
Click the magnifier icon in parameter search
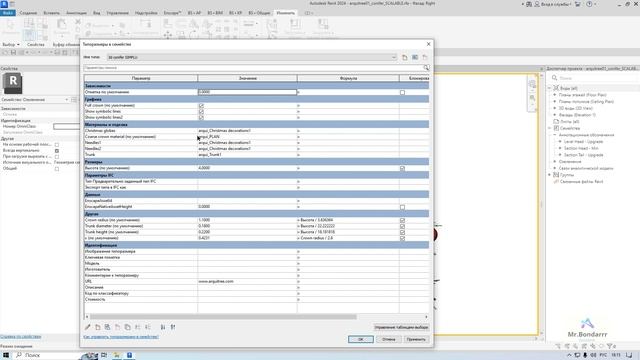click(426, 68)
